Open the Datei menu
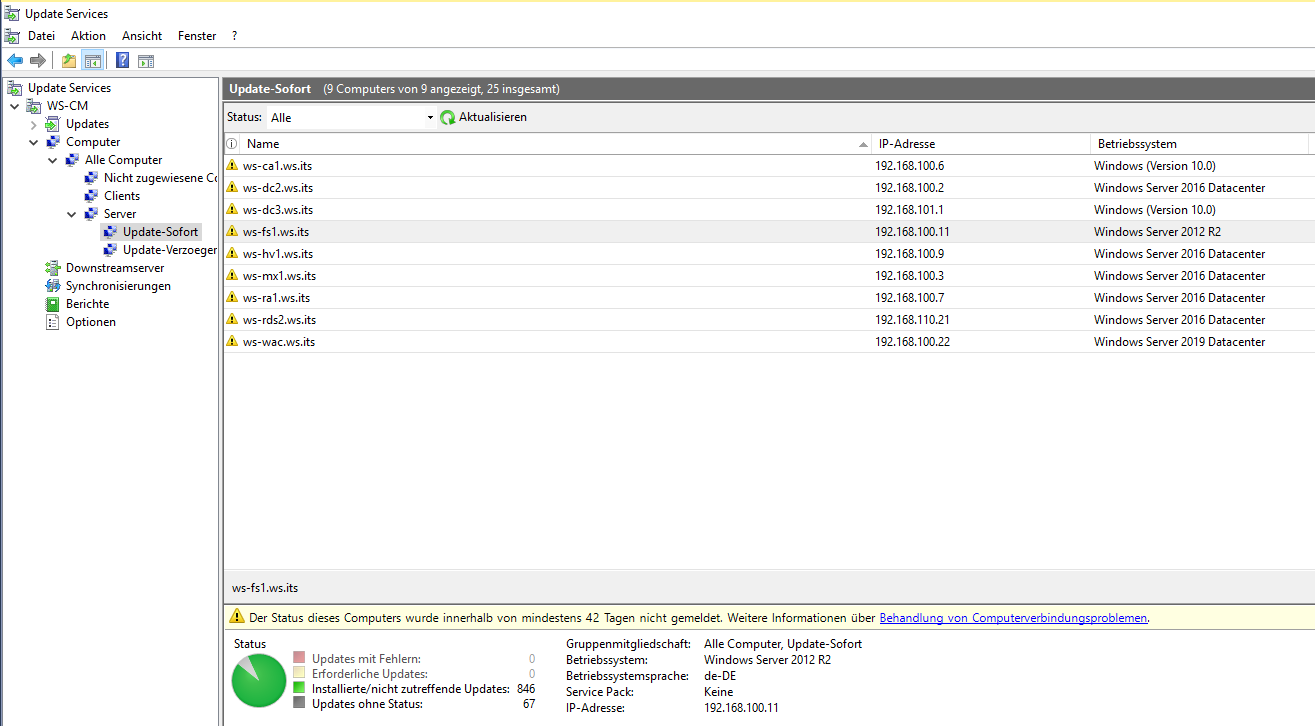1315x726 pixels. pos(41,36)
